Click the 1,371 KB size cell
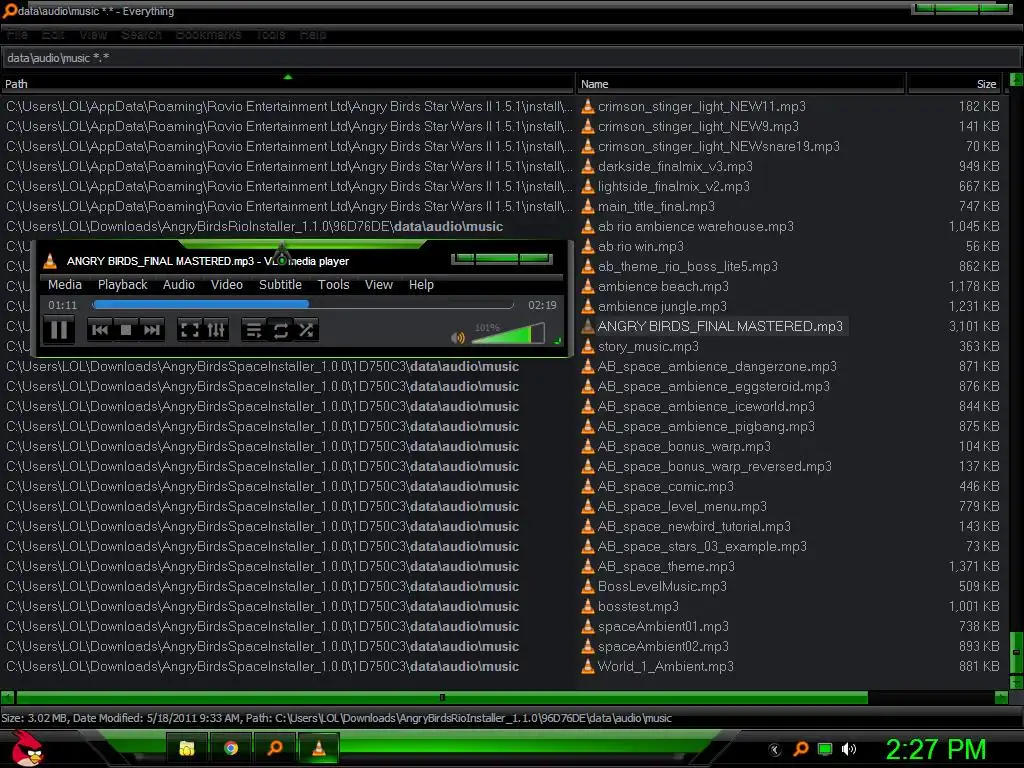The height and width of the screenshot is (768, 1024). [x=974, y=566]
